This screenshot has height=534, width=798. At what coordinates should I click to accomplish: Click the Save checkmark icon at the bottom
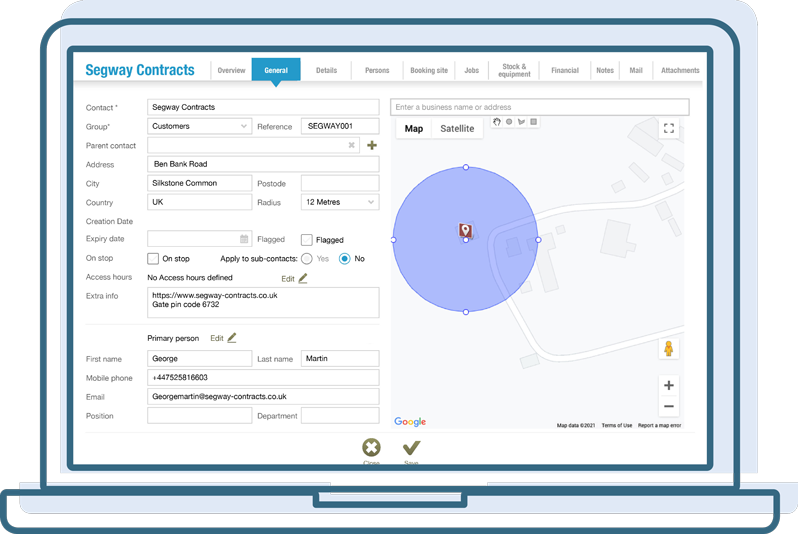(x=411, y=447)
